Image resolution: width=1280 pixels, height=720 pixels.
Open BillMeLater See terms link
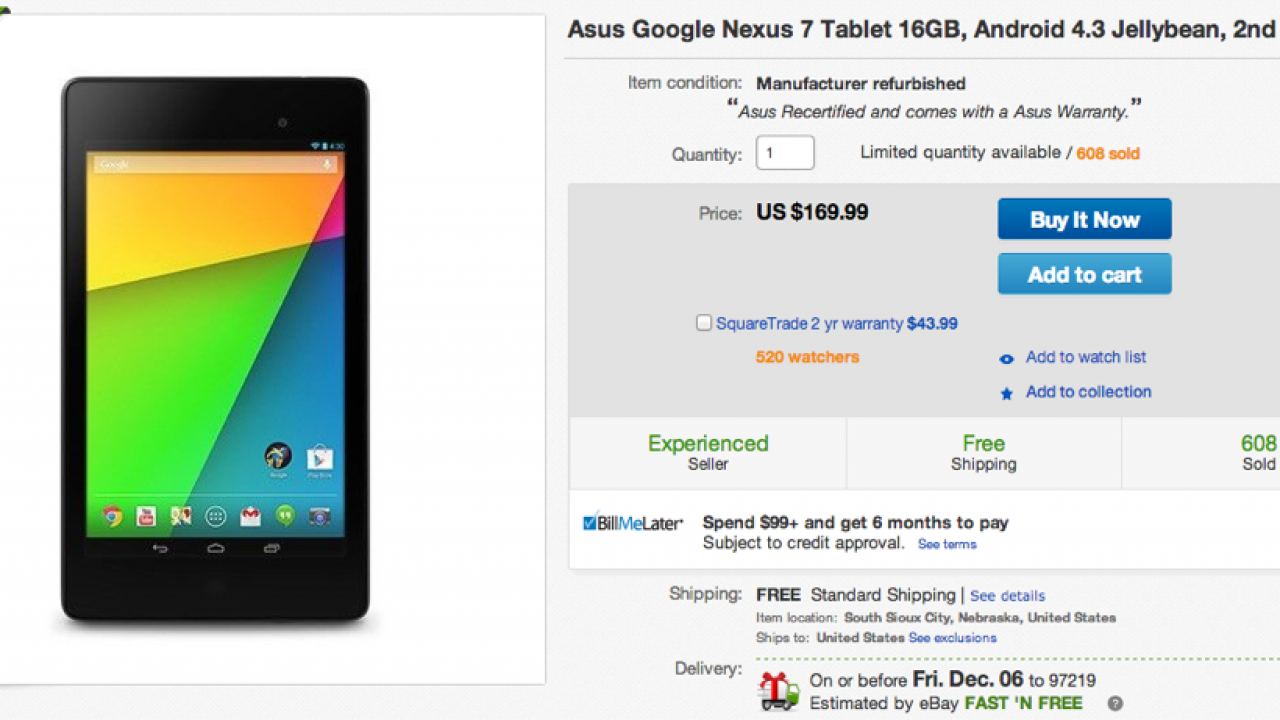coord(947,544)
